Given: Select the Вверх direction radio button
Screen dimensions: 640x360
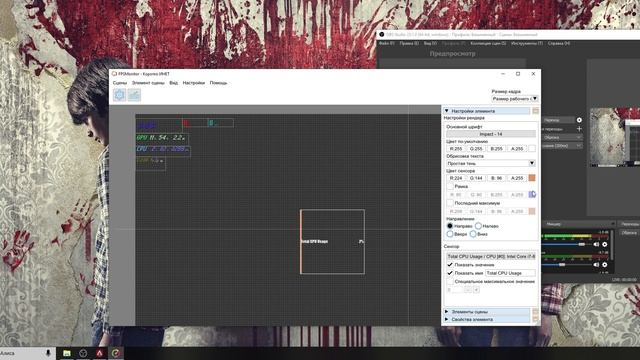Looking at the screenshot, I should coord(450,234).
